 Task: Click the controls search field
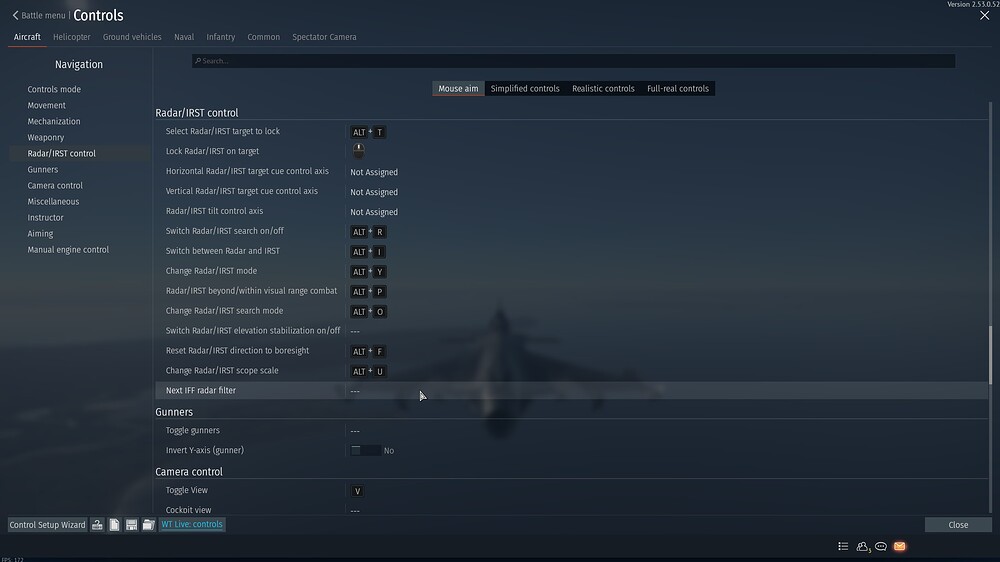coord(573,61)
